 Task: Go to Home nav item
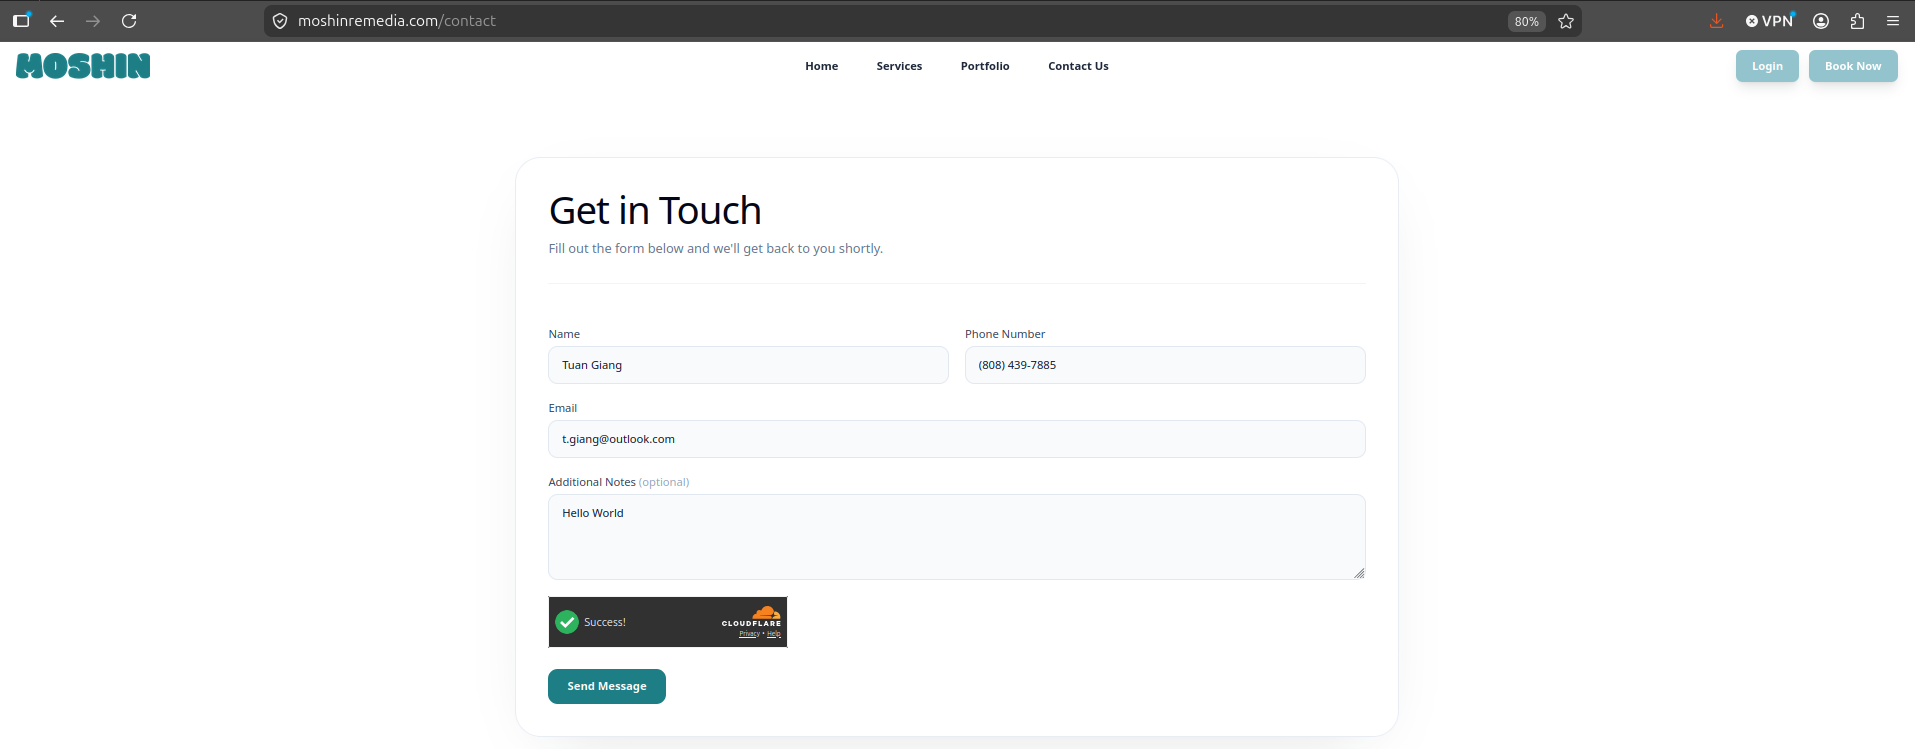click(822, 66)
